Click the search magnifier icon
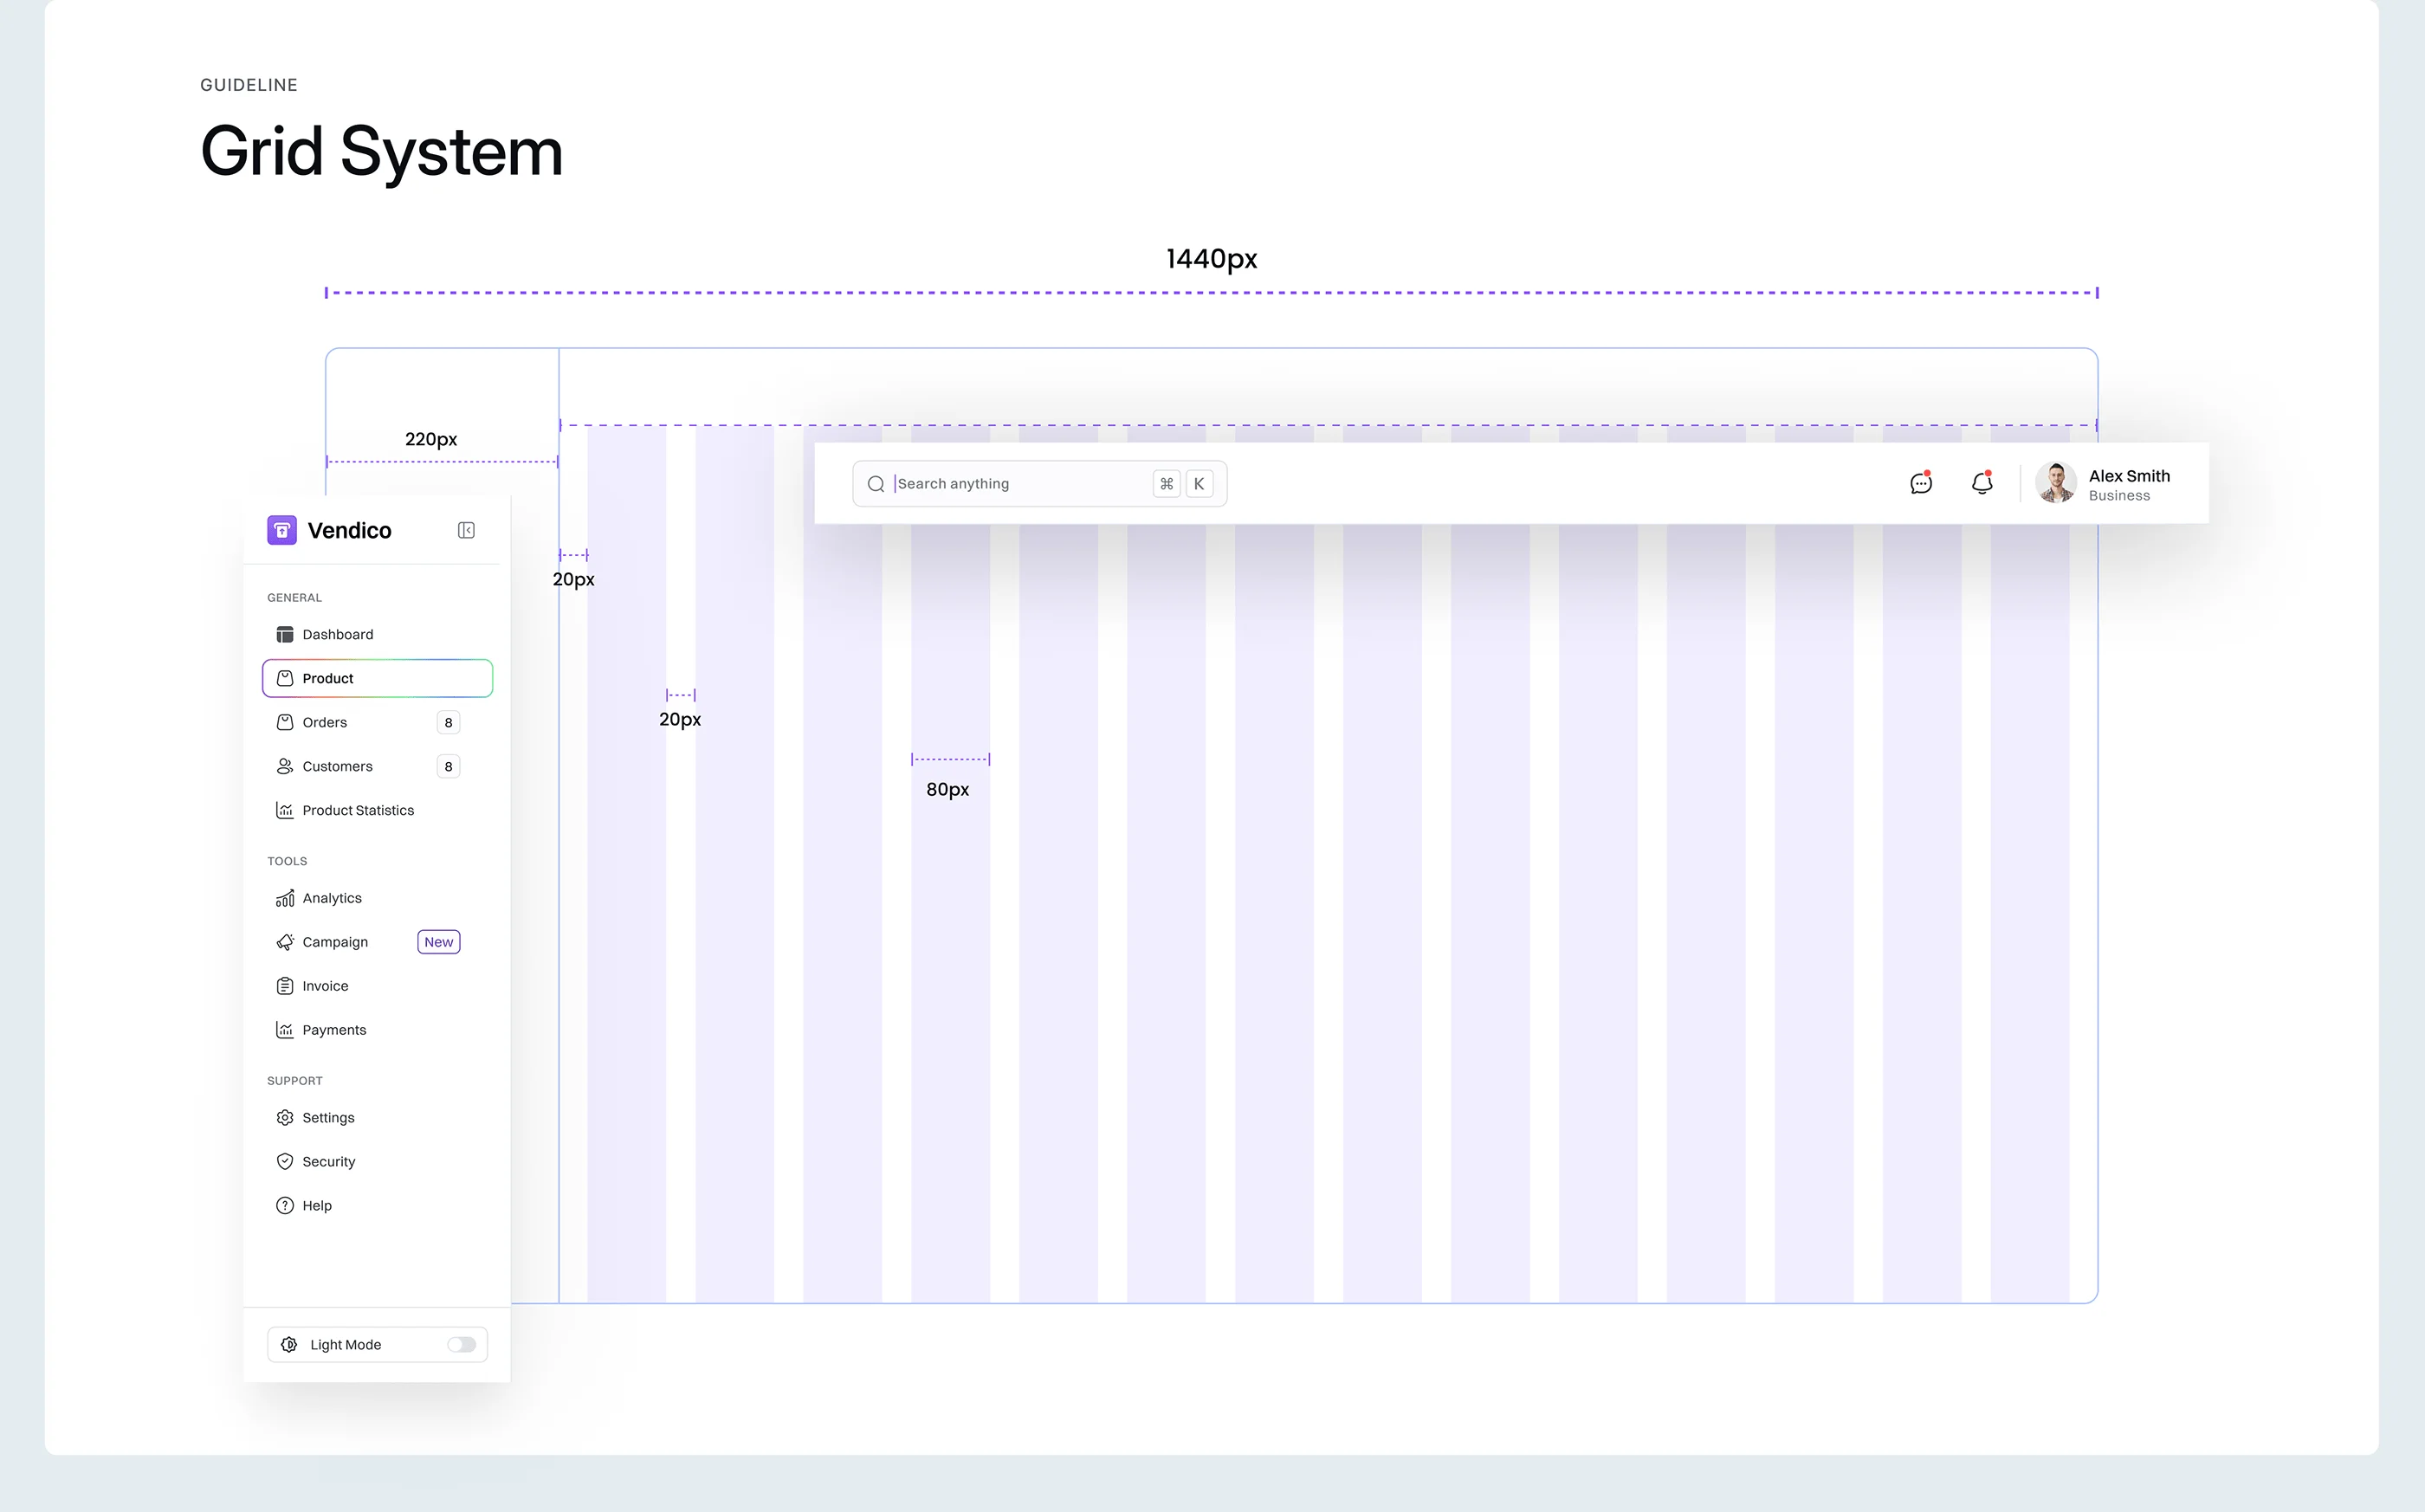 pos(876,484)
